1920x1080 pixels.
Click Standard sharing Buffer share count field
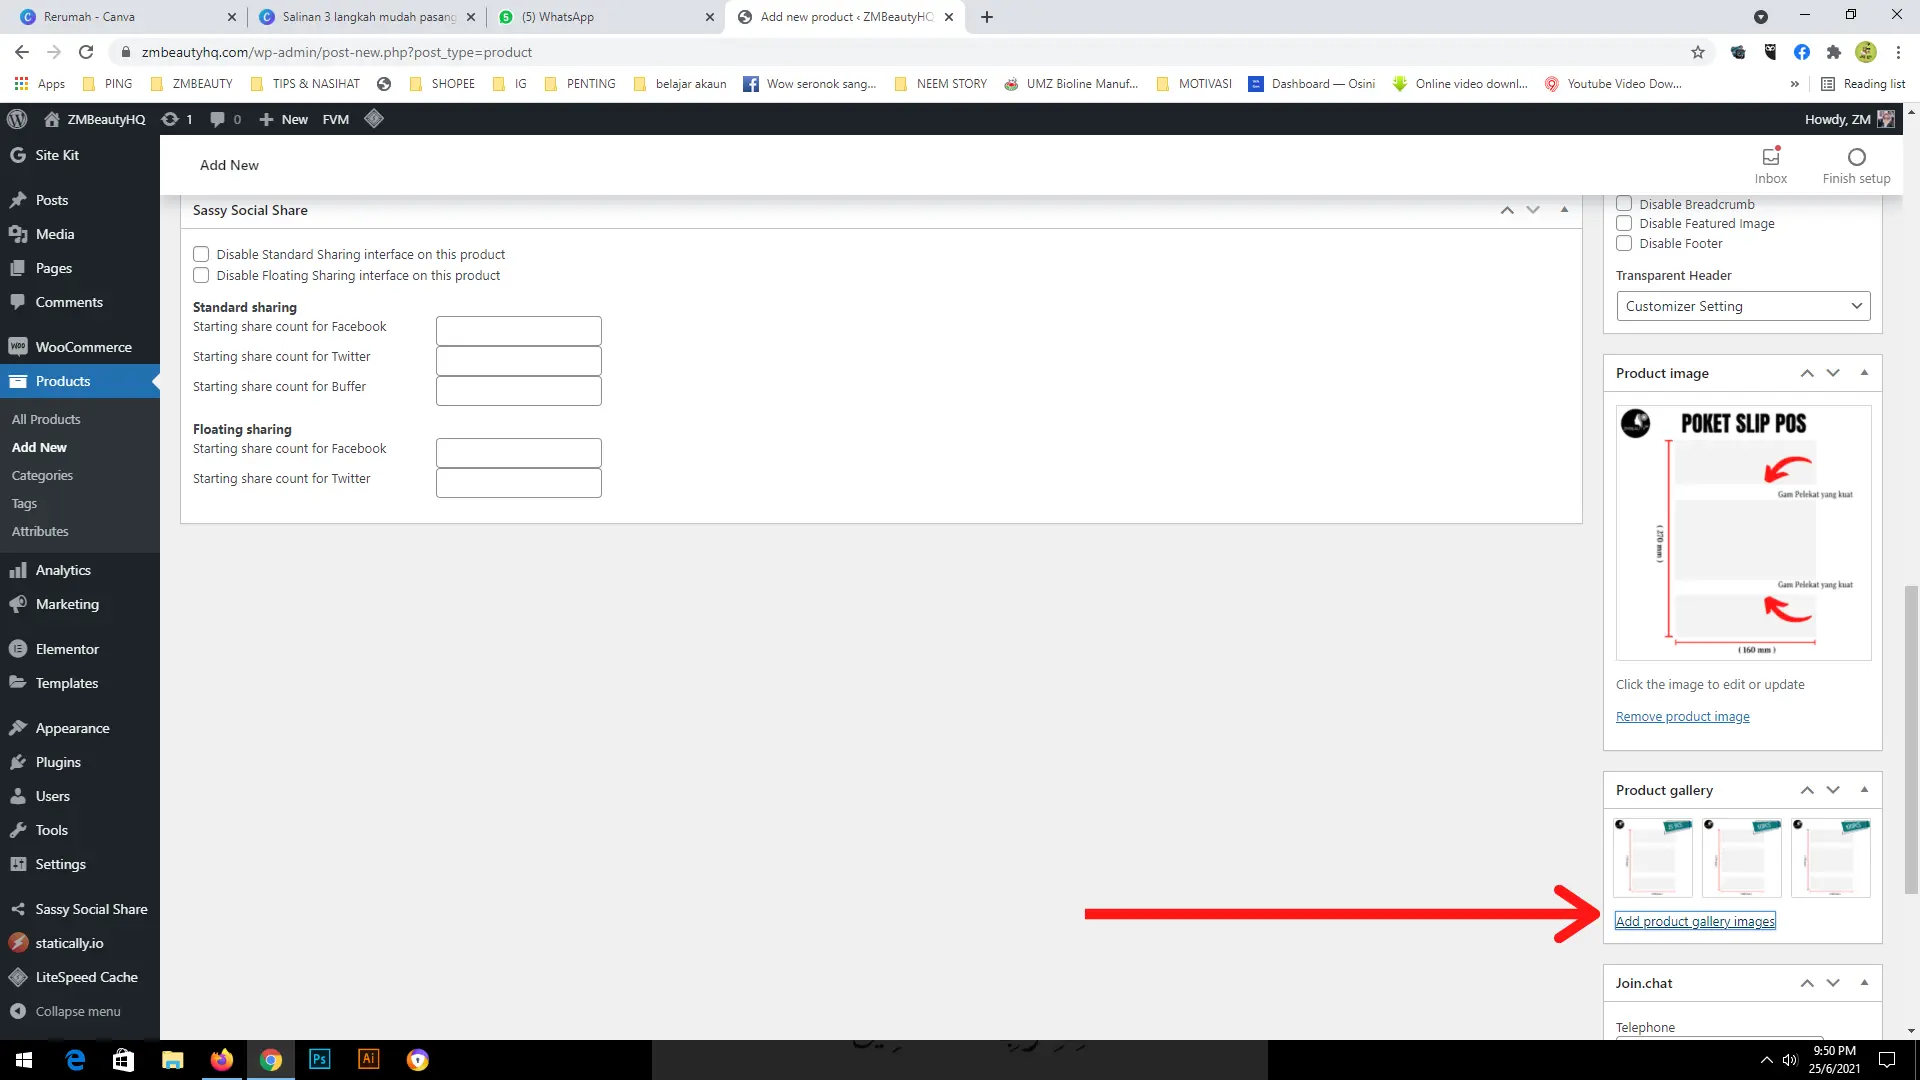[x=518, y=391]
